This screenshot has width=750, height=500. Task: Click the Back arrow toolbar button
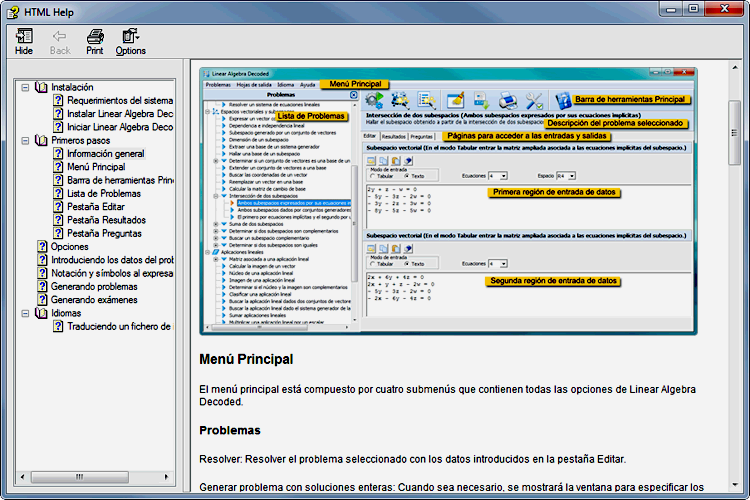pyautogui.click(x=60, y=42)
